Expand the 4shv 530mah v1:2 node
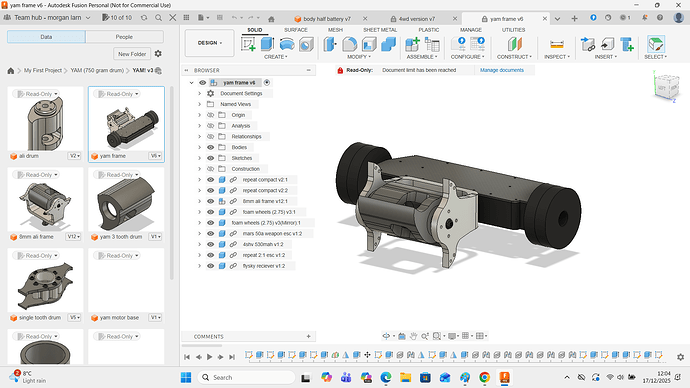Image resolution: width=690 pixels, height=388 pixels. tap(199, 244)
